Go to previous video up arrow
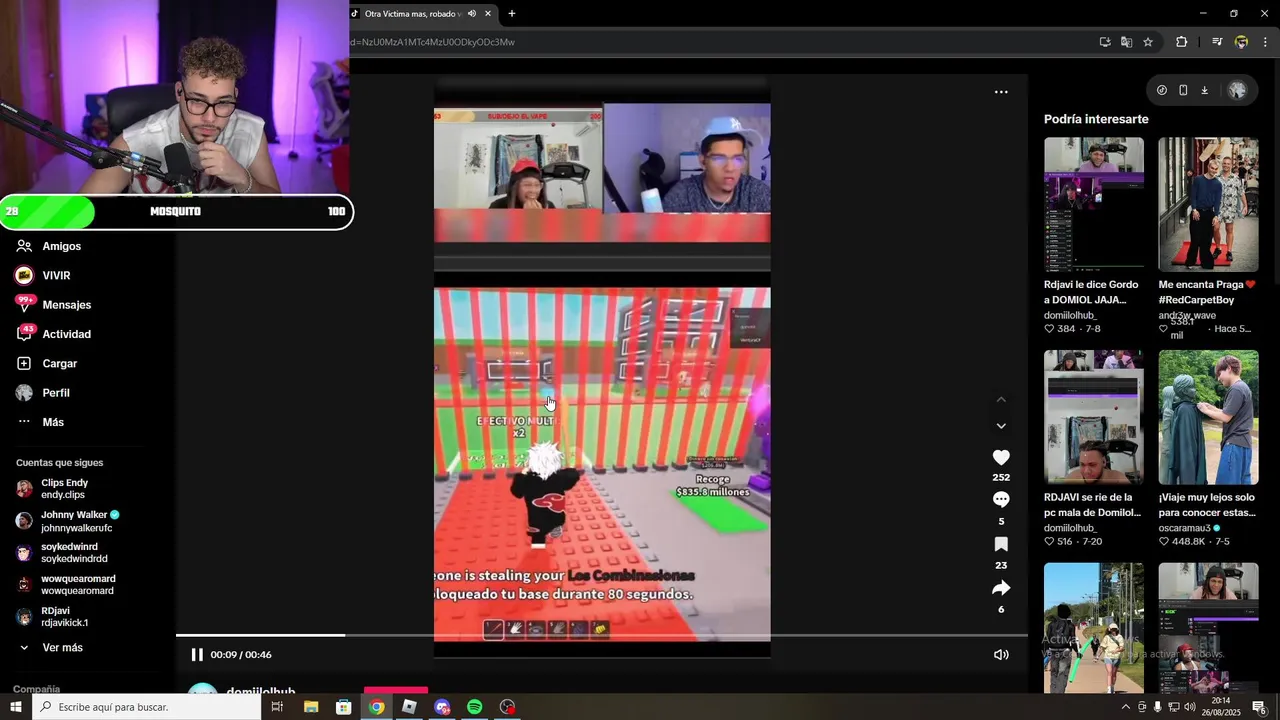 1001,399
